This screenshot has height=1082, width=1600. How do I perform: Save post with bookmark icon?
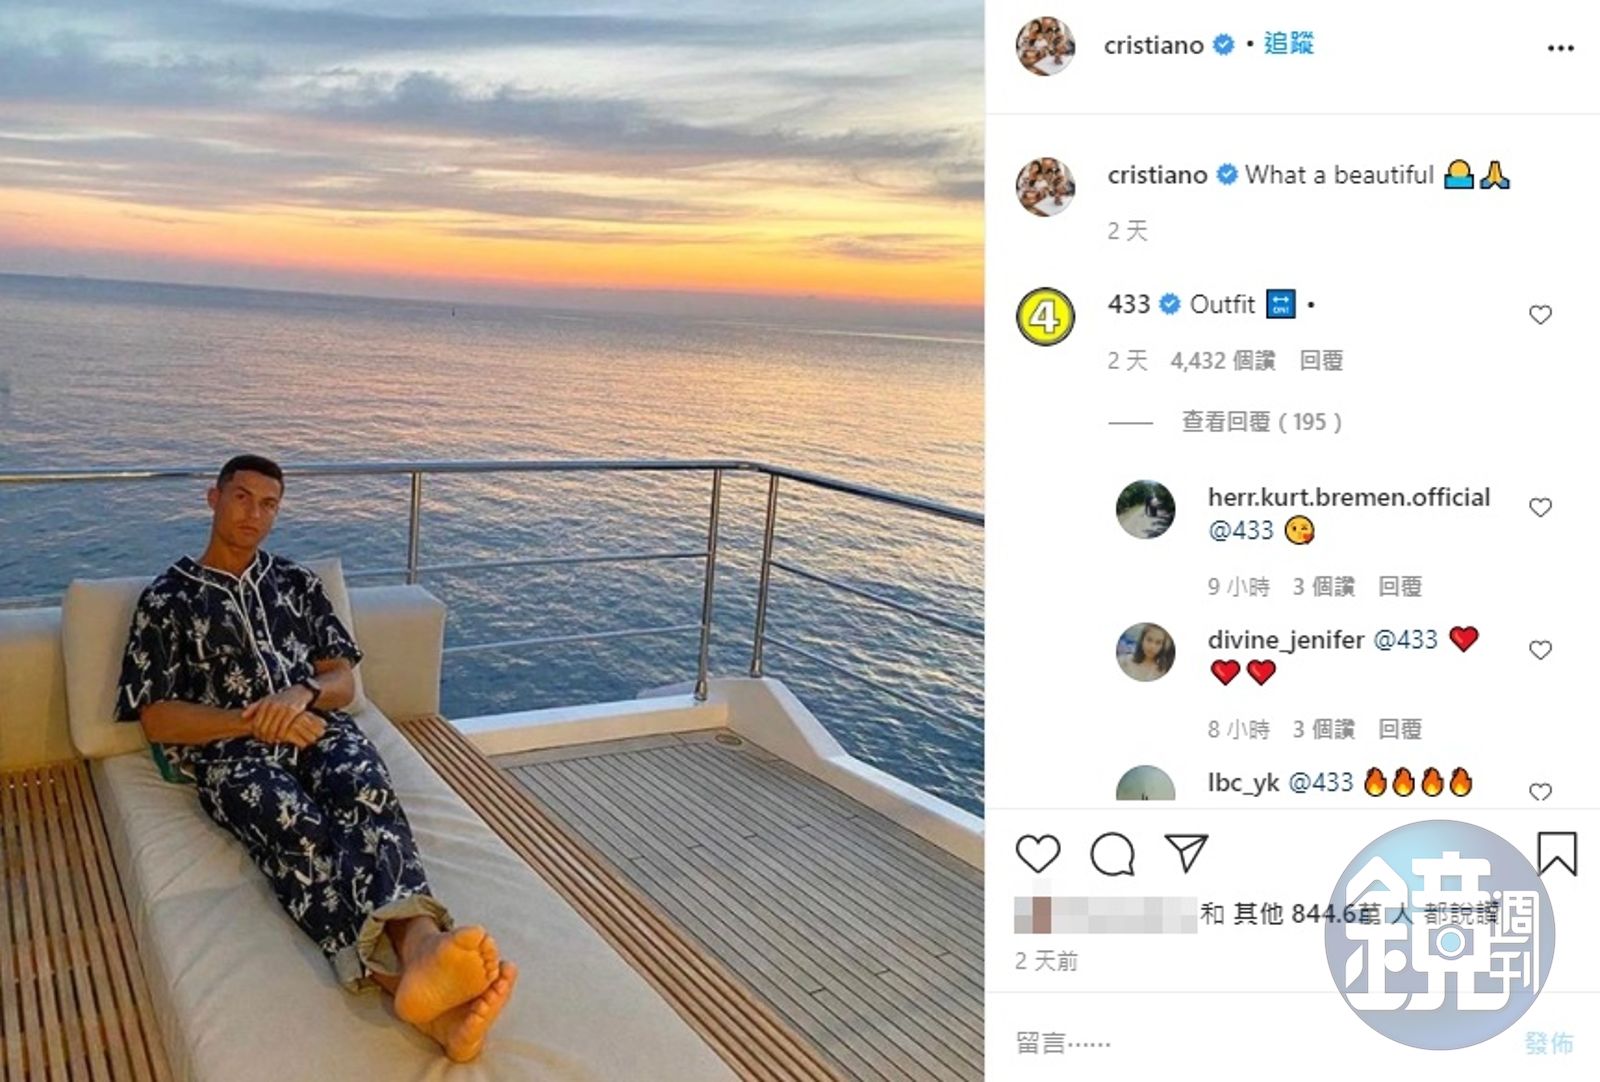(x=1557, y=853)
